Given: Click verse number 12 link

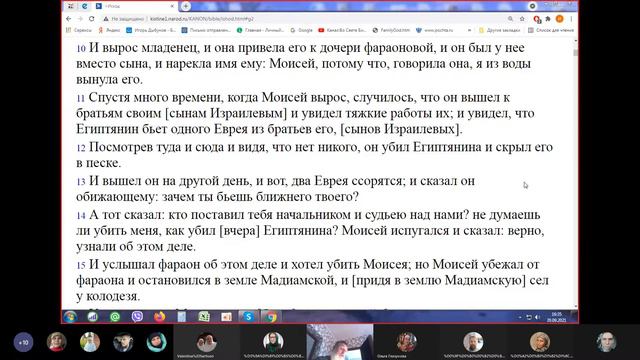Looking at the screenshot, I should [x=81, y=148].
